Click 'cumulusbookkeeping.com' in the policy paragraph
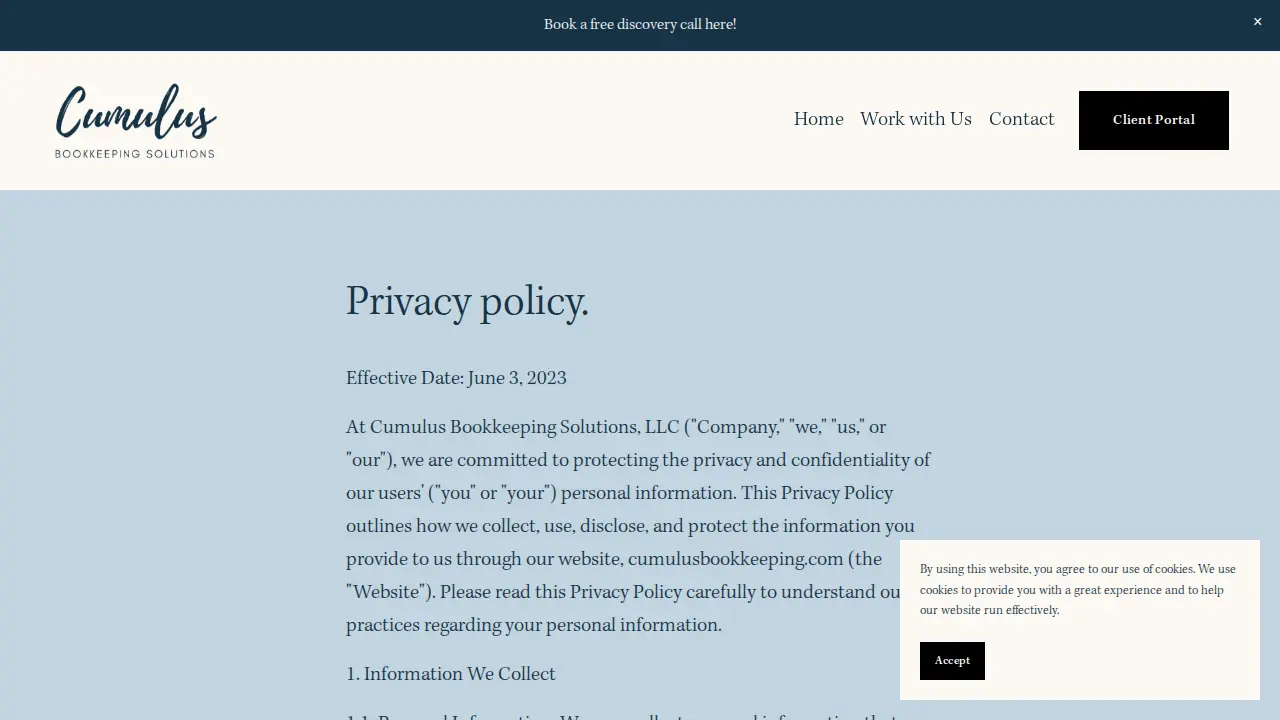The image size is (1280, 720). coord(735,559)
